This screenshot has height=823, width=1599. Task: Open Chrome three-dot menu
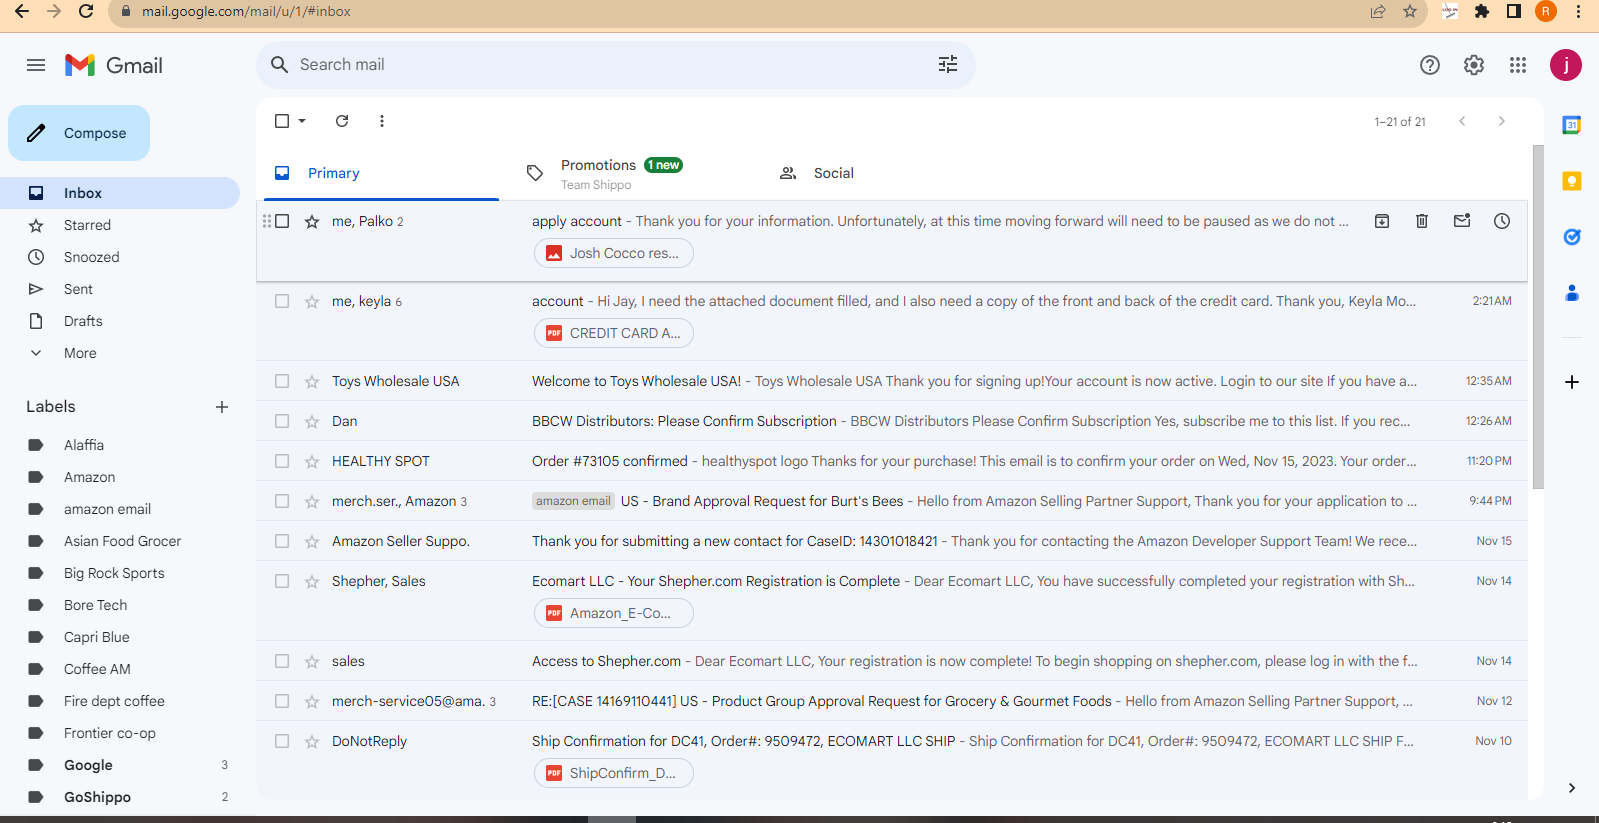pyautogui.click(x=1578, y=11)
